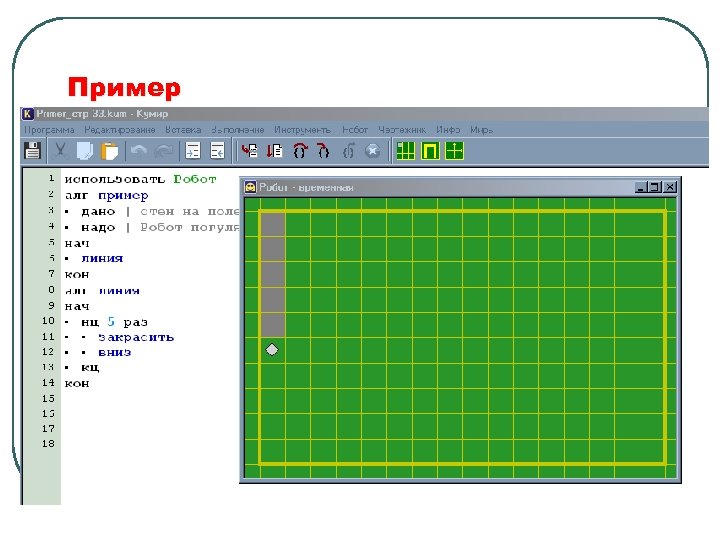Click the decrease indent icon

point(217,151)
